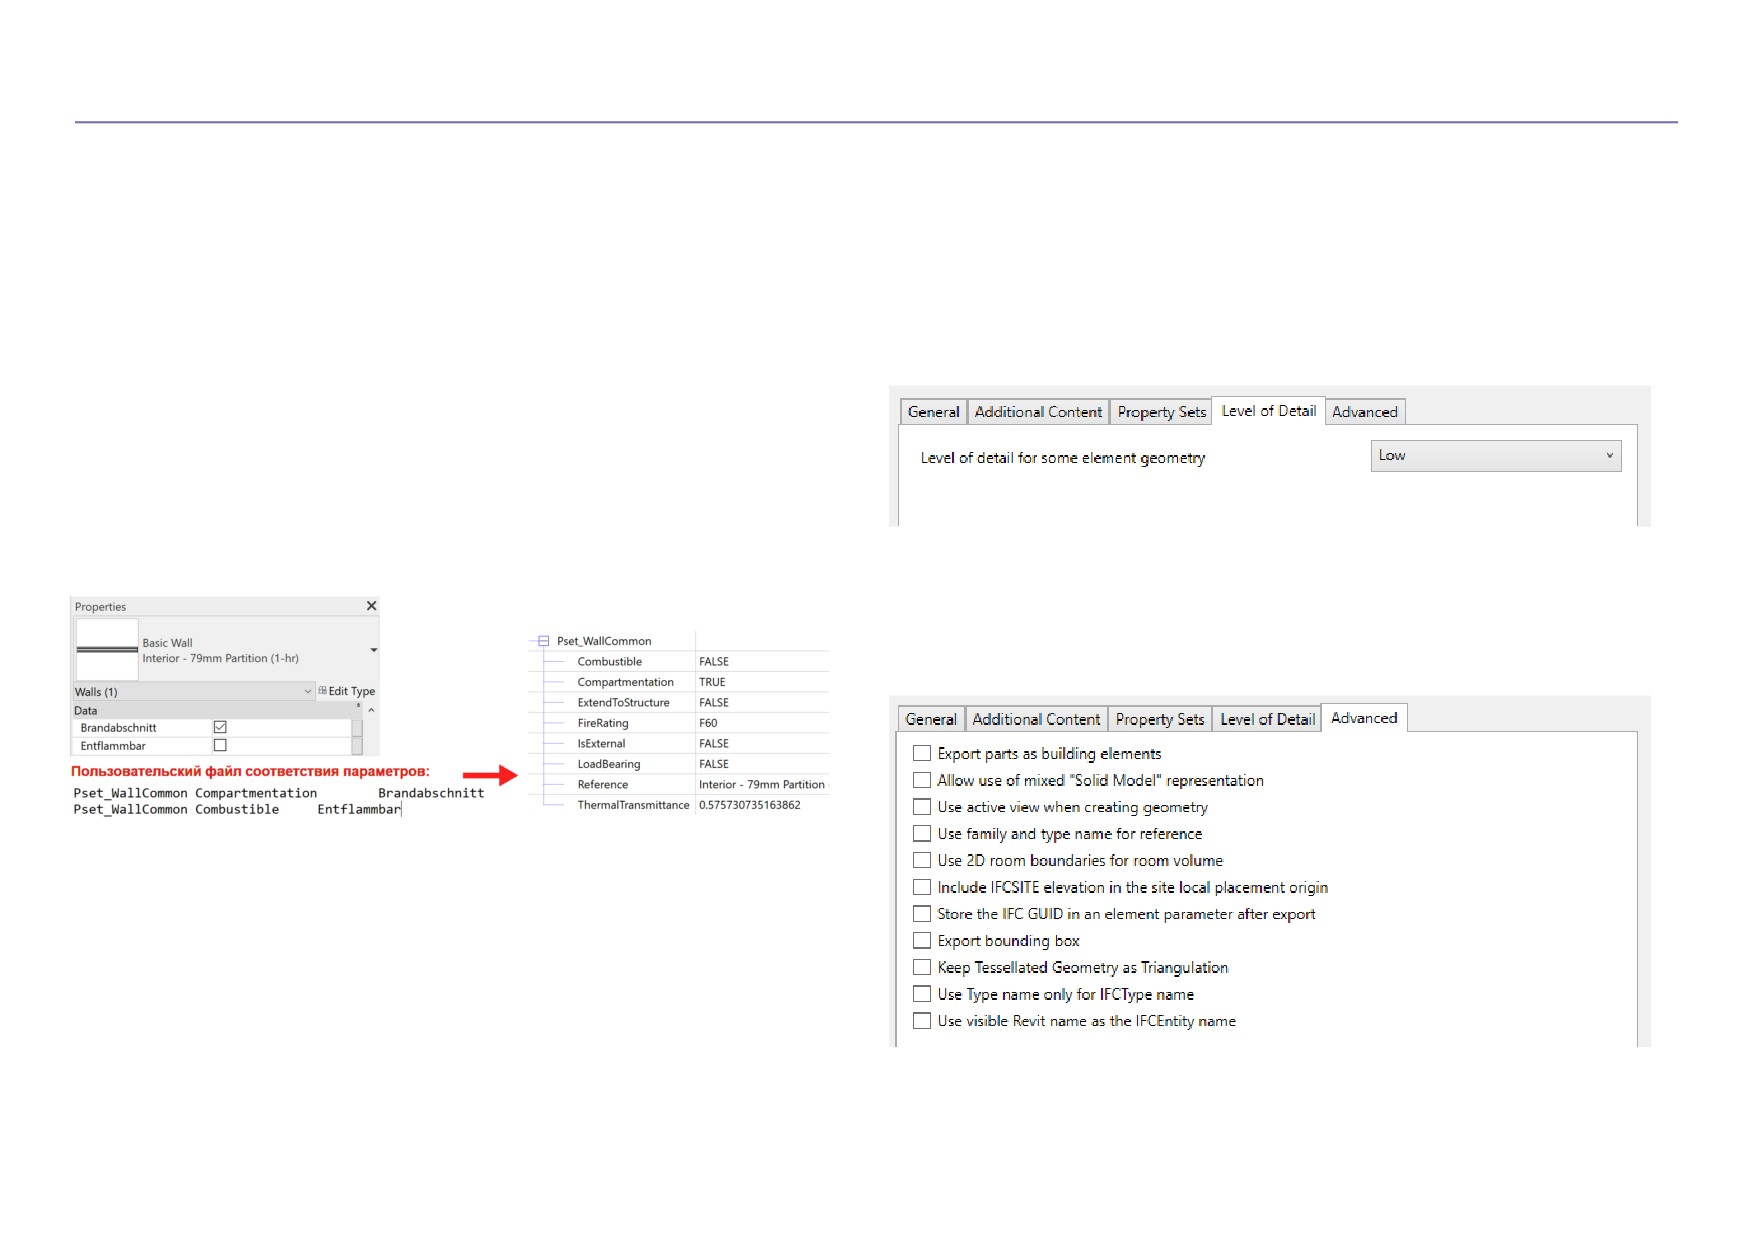Open Level of Detail tab in lower dialog
The image size is (1752, 1239).
1267,719
